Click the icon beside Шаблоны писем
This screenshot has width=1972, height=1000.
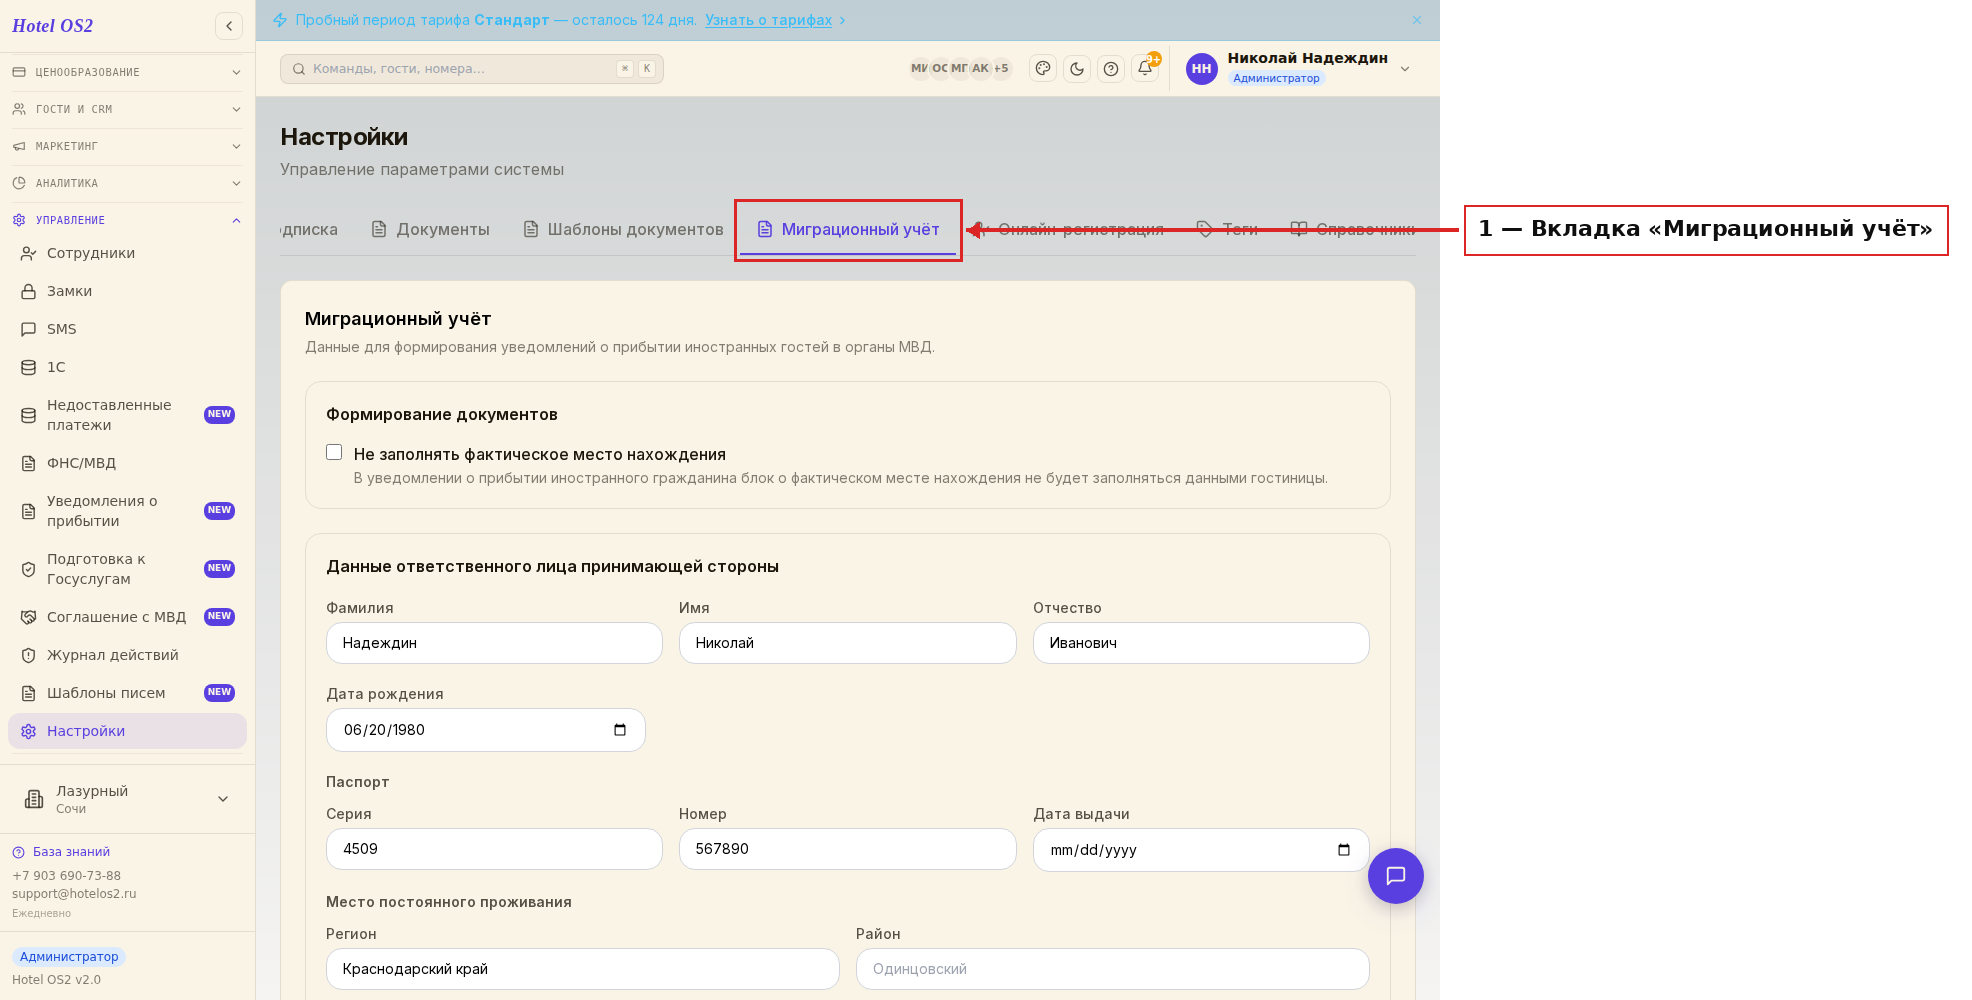click(29, 694)
